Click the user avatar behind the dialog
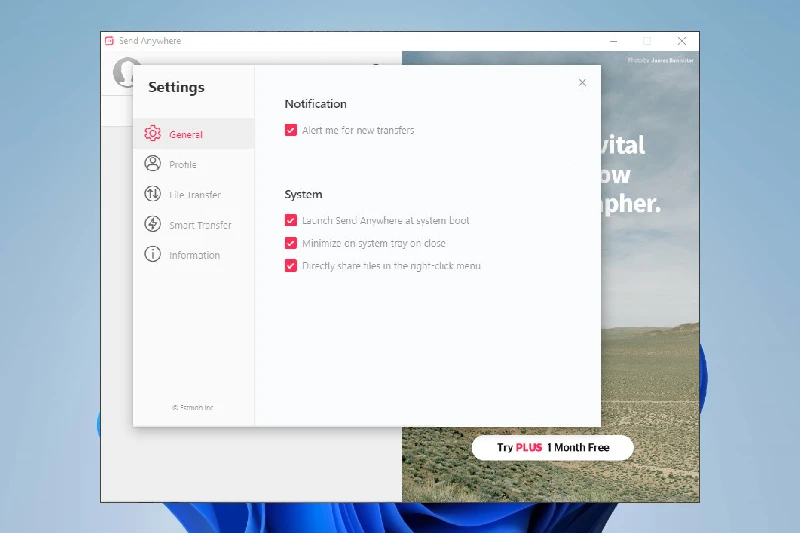 124,71
